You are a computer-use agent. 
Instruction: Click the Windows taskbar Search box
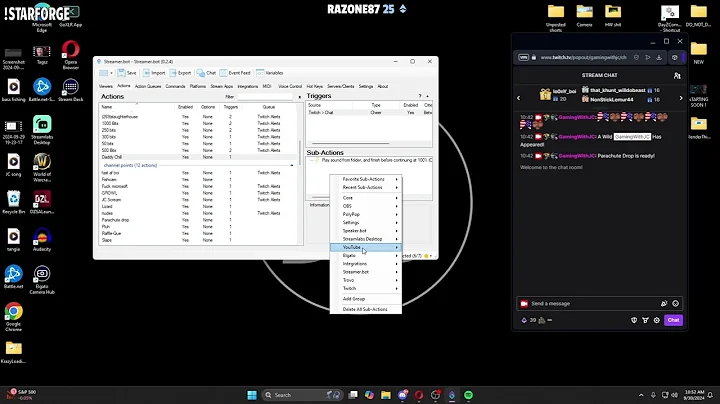tap(303, 395)
